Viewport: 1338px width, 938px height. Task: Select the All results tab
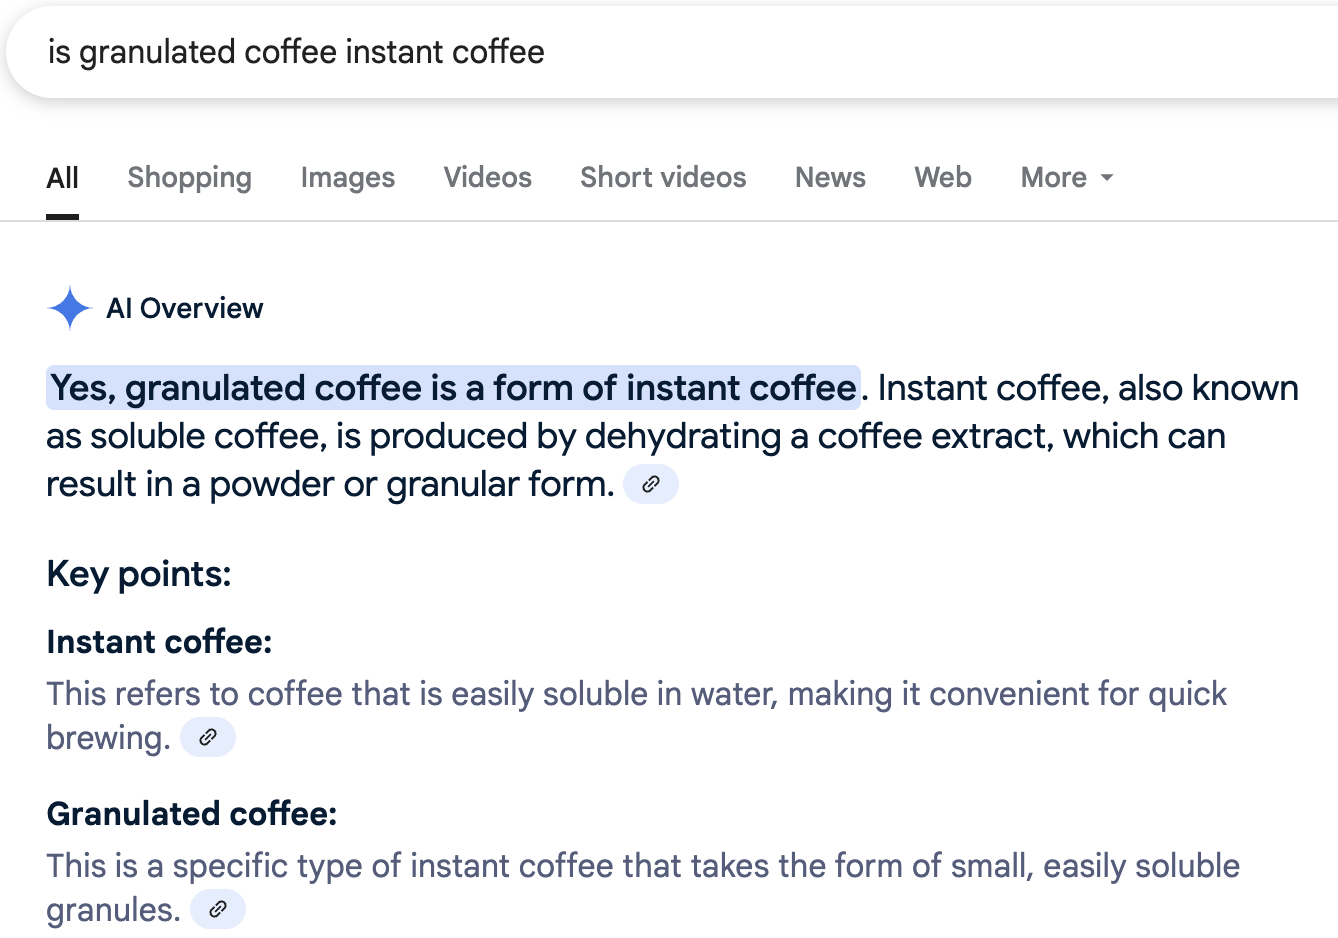62,178
